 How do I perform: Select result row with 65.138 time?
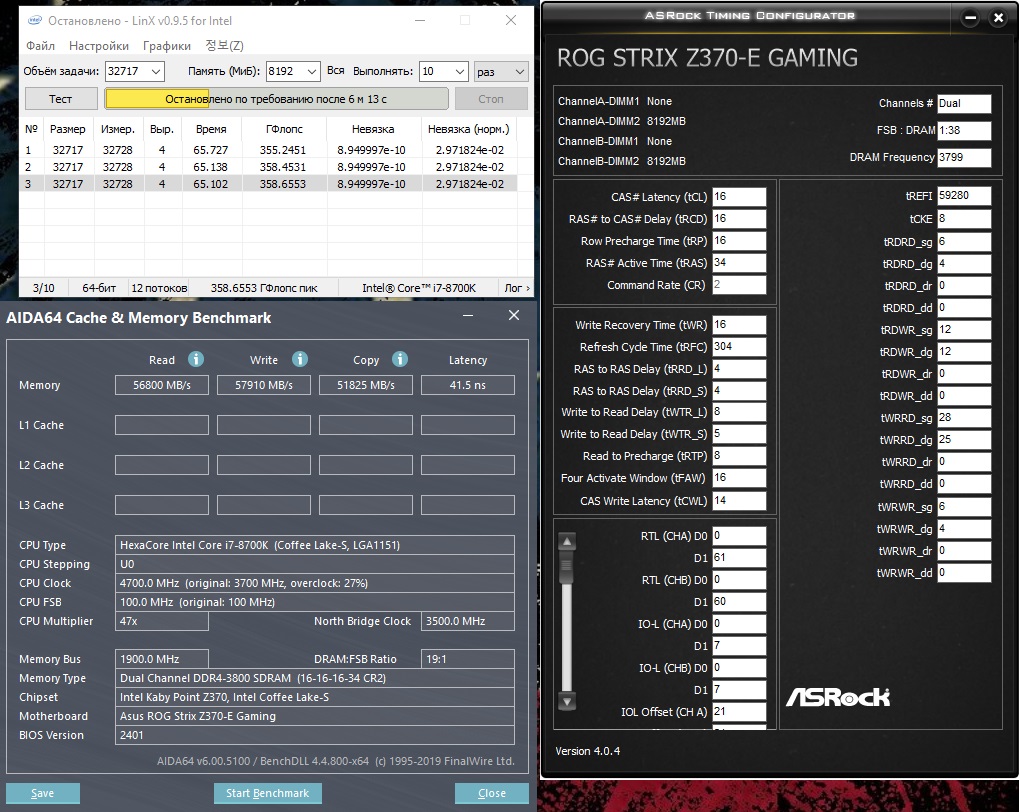[270, 166]
